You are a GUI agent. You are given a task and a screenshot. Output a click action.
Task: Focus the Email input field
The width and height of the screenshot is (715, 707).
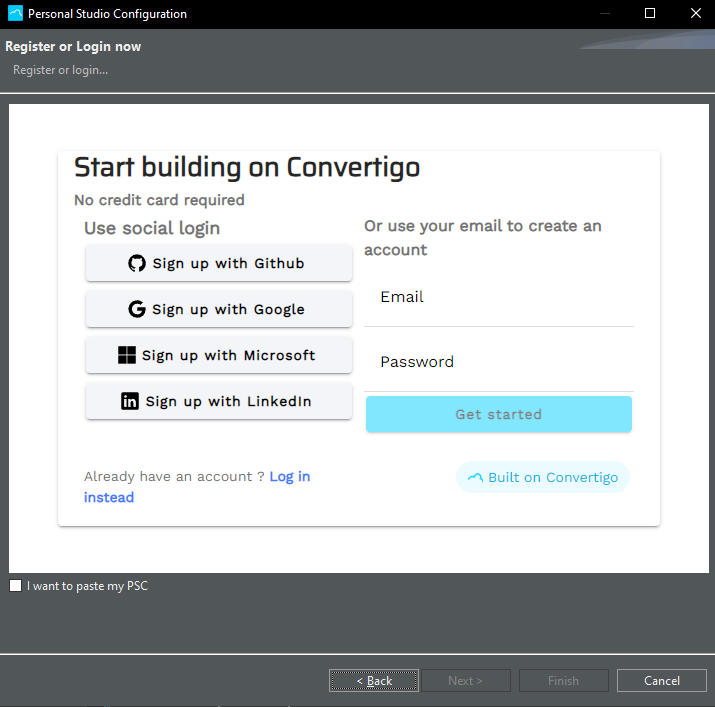point(498,298)
